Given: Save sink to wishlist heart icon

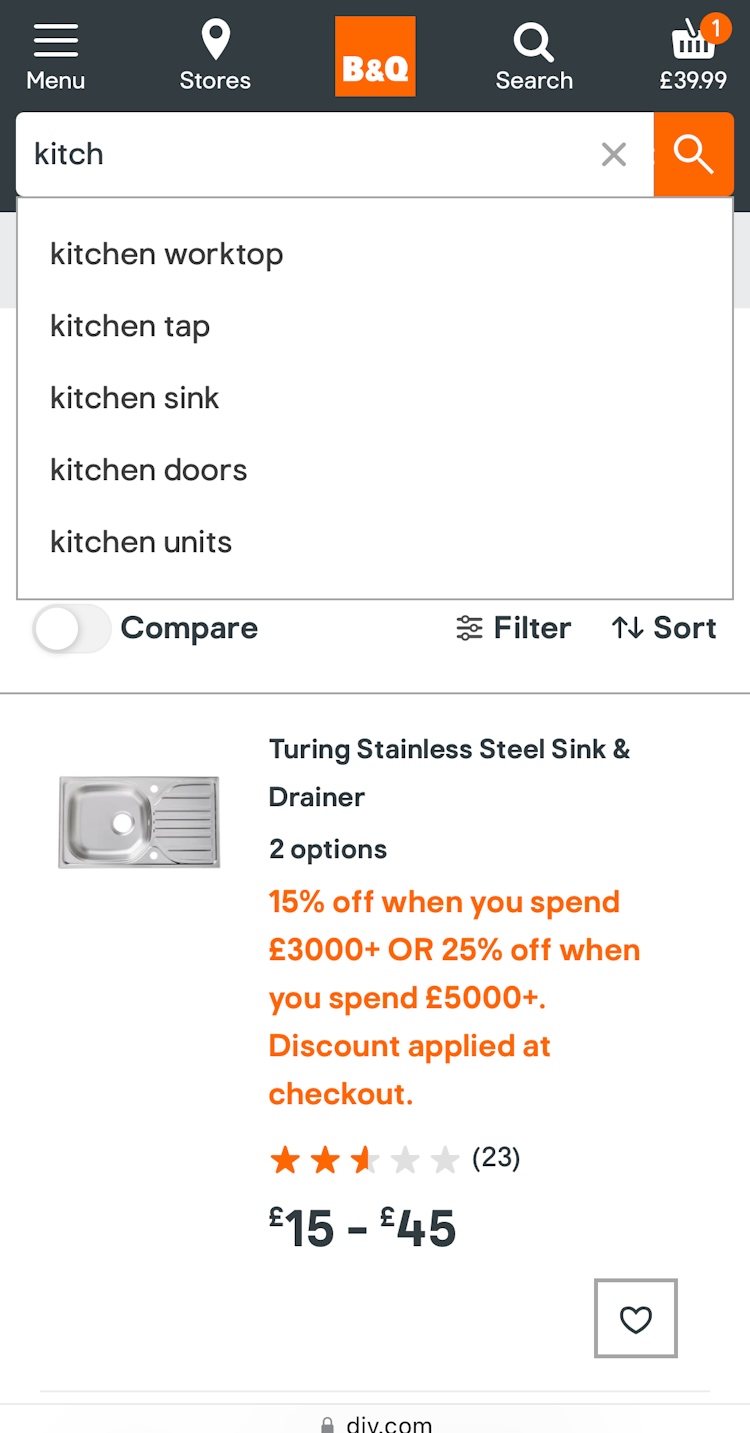Looking at the screenshot, I should (x=635, y=1318).
